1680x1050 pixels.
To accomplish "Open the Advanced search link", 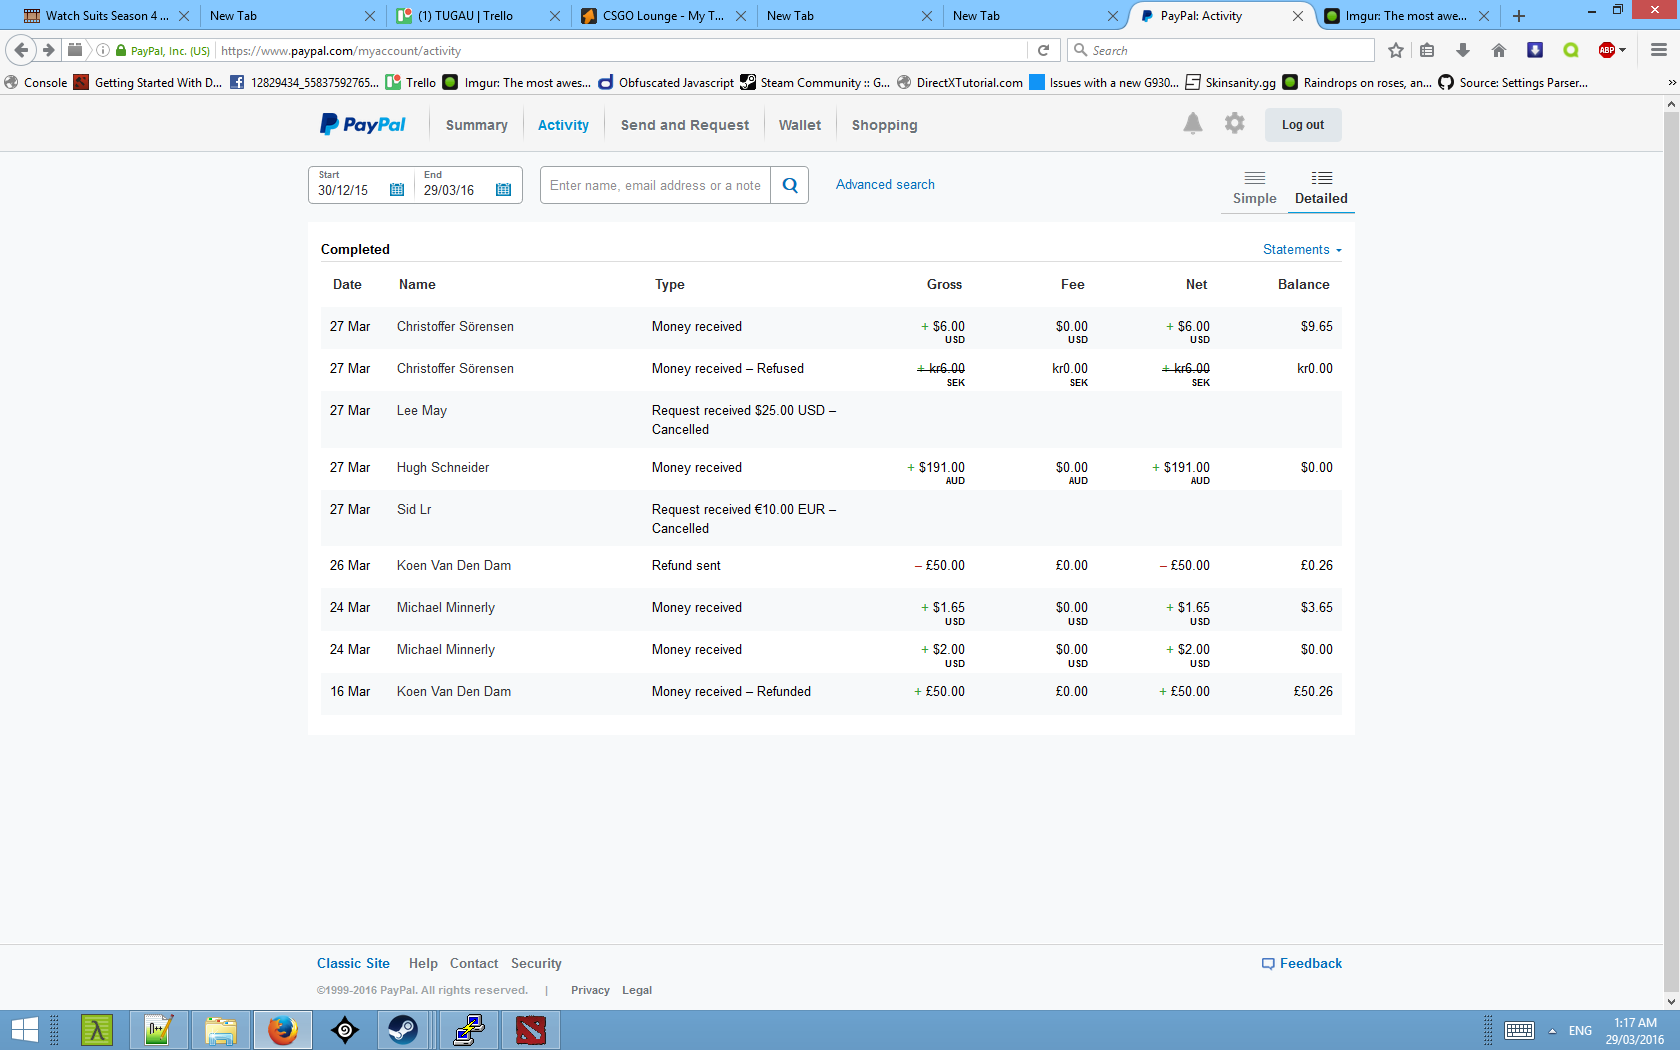I will [885, 185].
